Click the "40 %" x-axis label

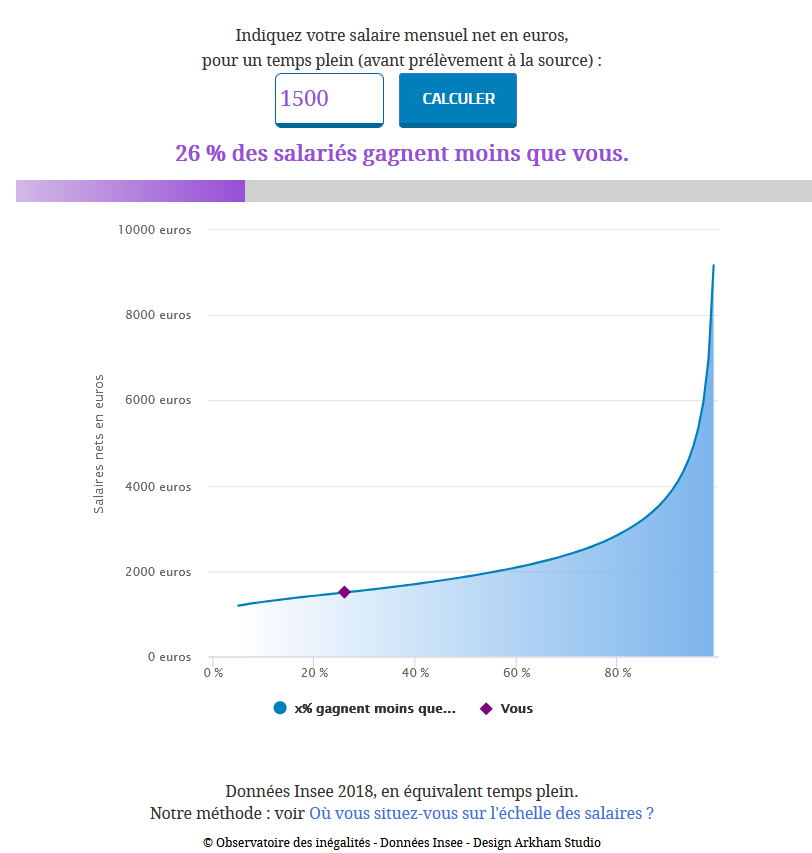pos(416,673)
